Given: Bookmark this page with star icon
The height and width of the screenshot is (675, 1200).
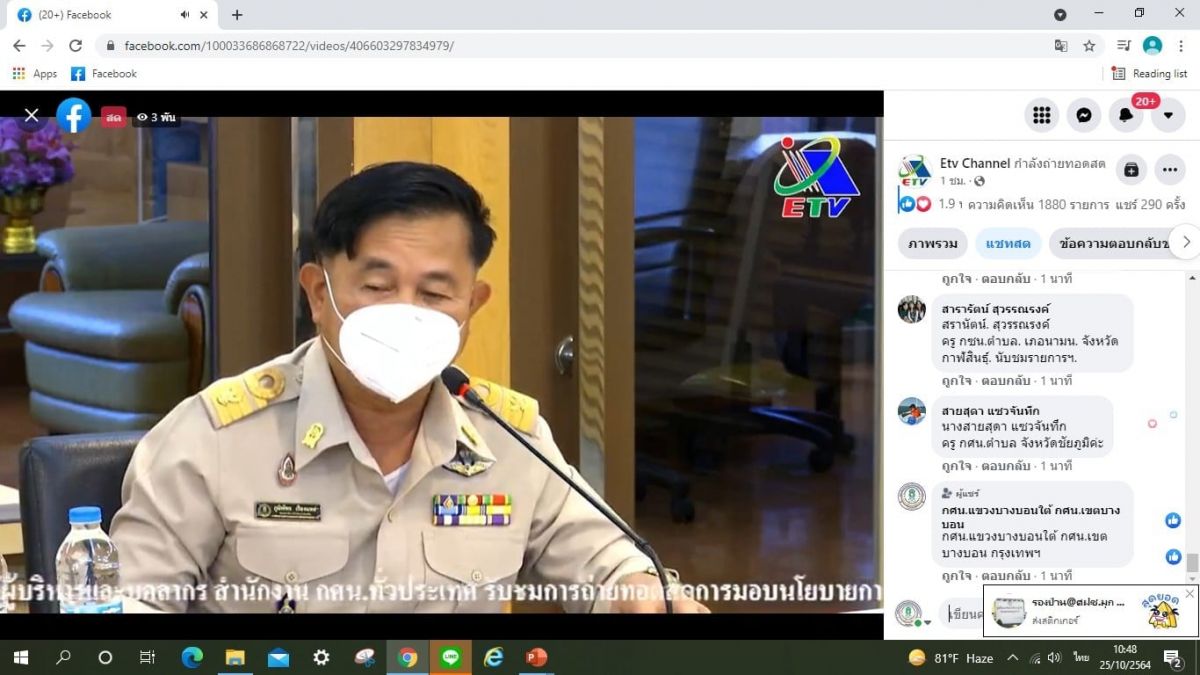Looking at the screenshot, I should 1089,46.
